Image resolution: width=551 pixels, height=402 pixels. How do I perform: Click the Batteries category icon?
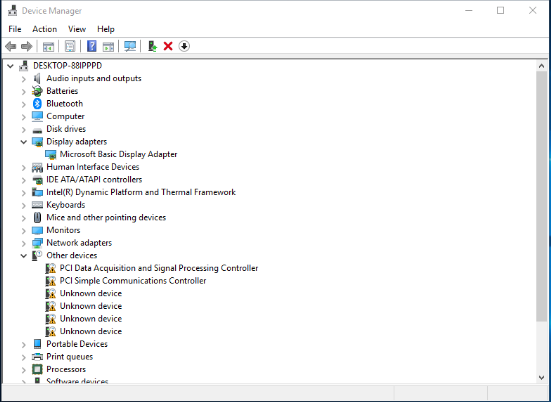[x=37, y=91]
